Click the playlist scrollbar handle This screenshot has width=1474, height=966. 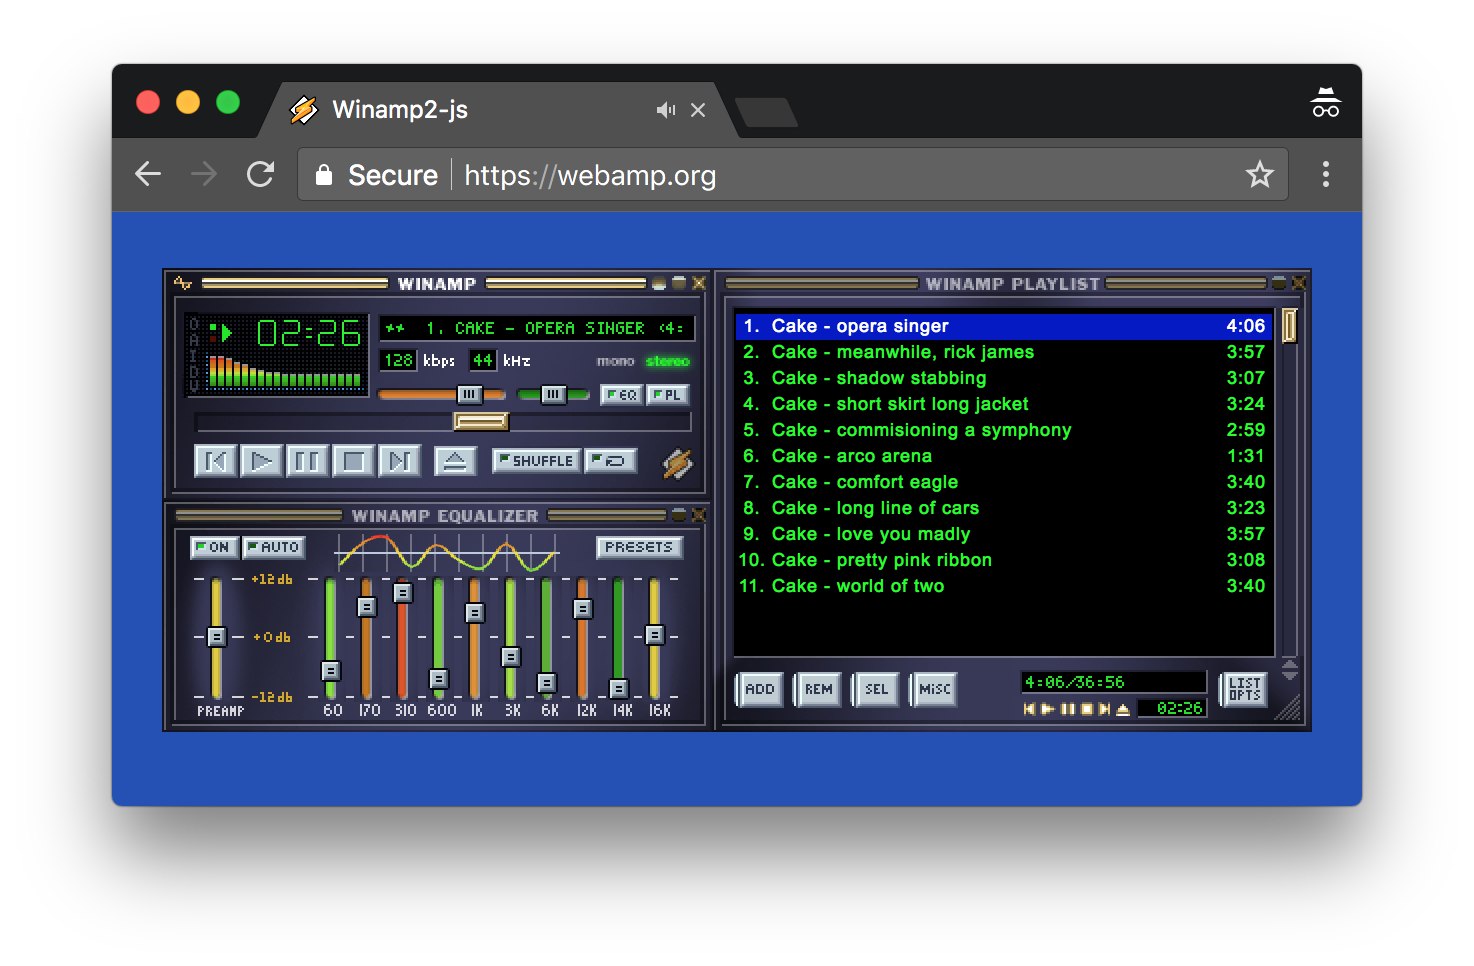click(x=1289, y=326)
